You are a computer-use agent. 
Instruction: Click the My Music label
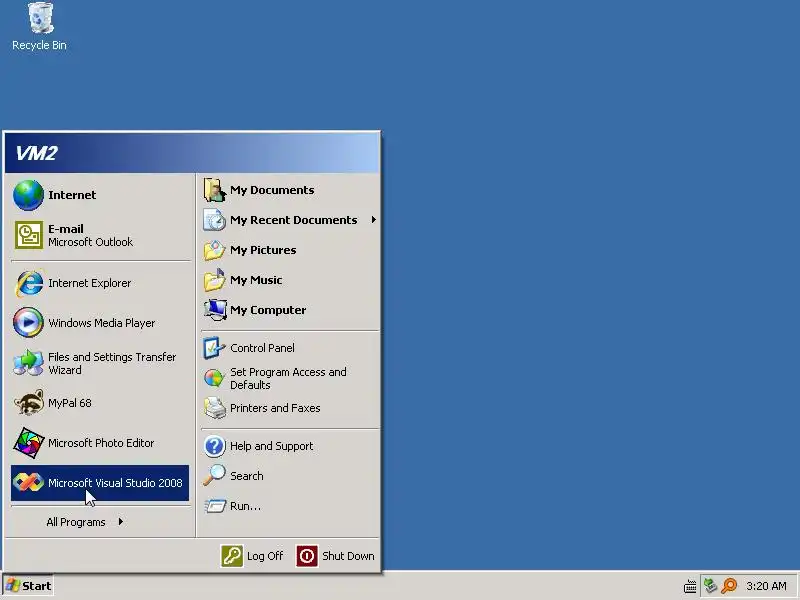(256, 280)
